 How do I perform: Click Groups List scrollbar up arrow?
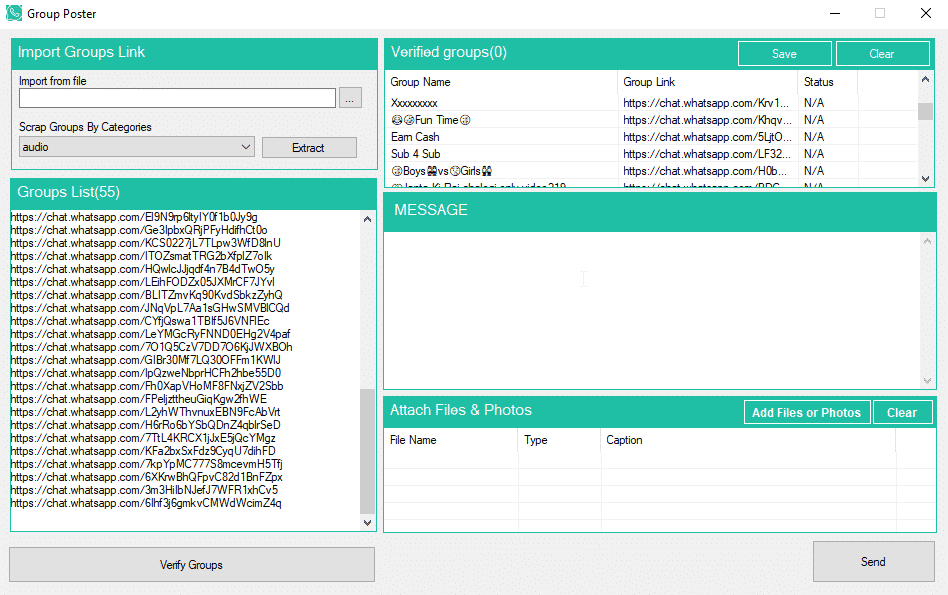(368, 219)
